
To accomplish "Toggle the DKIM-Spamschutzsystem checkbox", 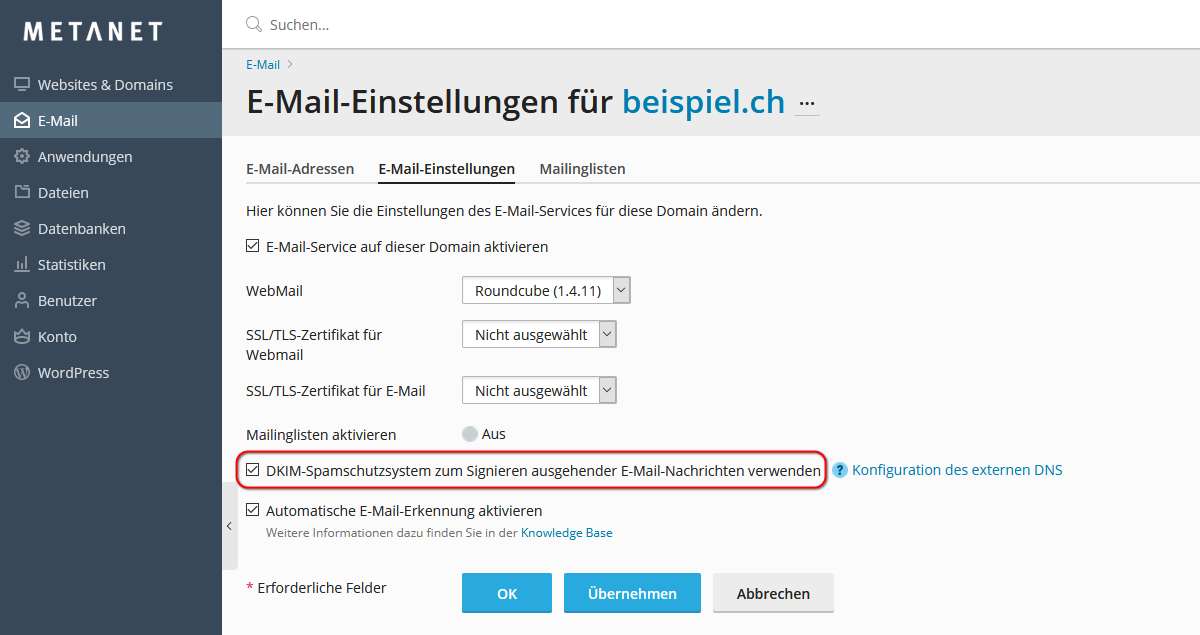I will [x=253, y=470].
